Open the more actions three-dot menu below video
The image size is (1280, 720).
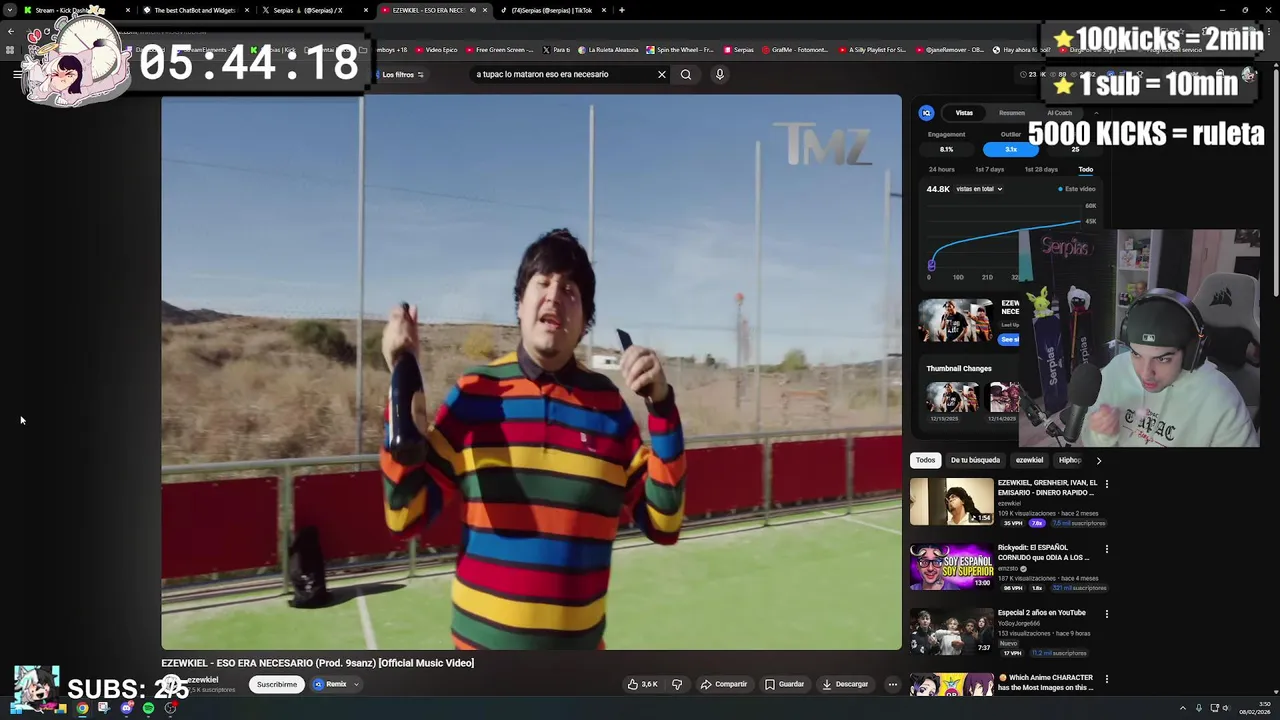click(892, 684)
